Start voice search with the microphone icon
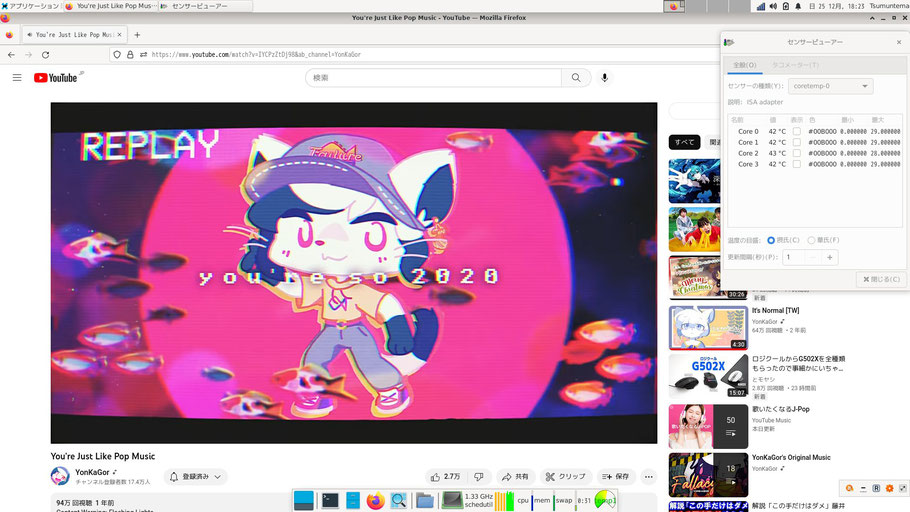 [x=604, y=77]
